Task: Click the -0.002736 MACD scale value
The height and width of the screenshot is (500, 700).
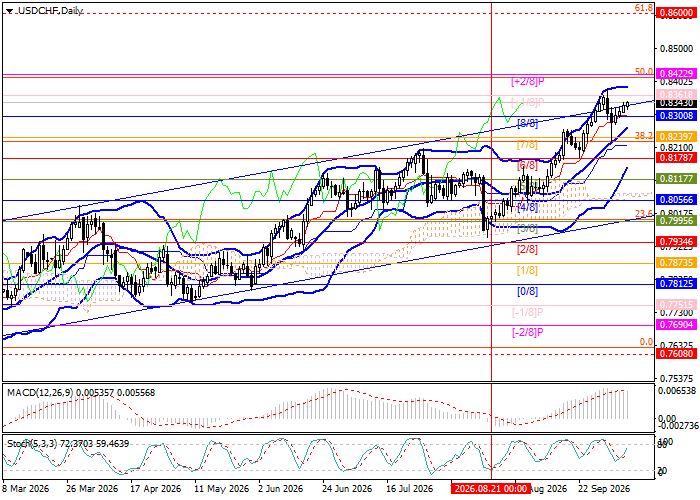Action: (677, 426)
